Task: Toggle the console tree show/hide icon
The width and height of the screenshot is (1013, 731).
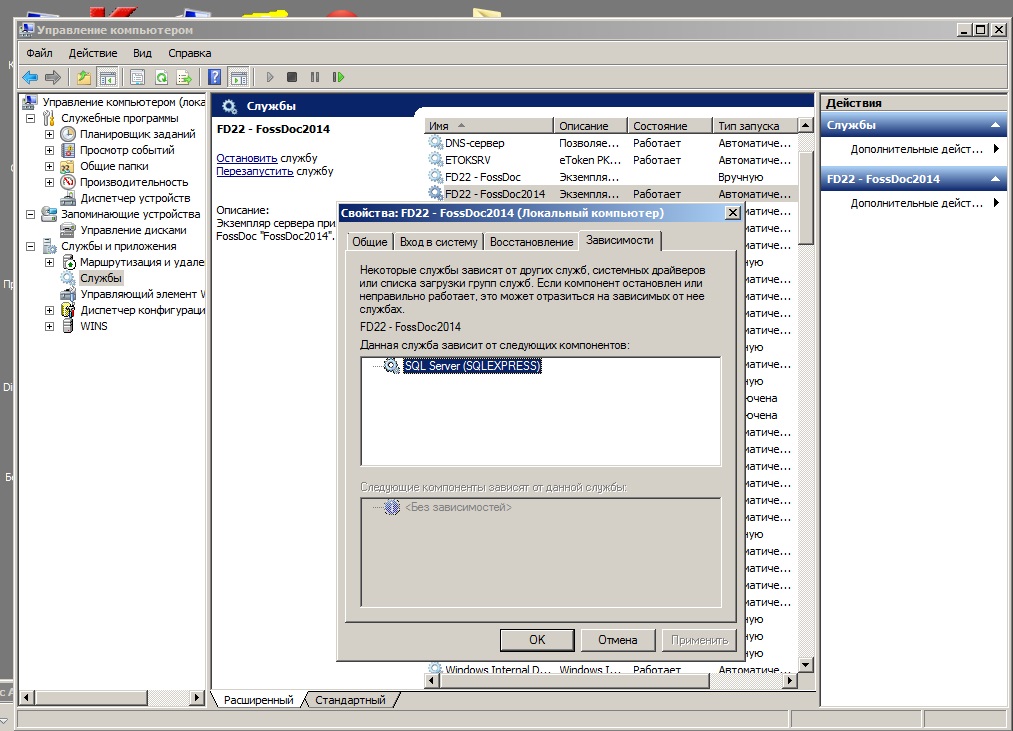Action: [107, 77]
